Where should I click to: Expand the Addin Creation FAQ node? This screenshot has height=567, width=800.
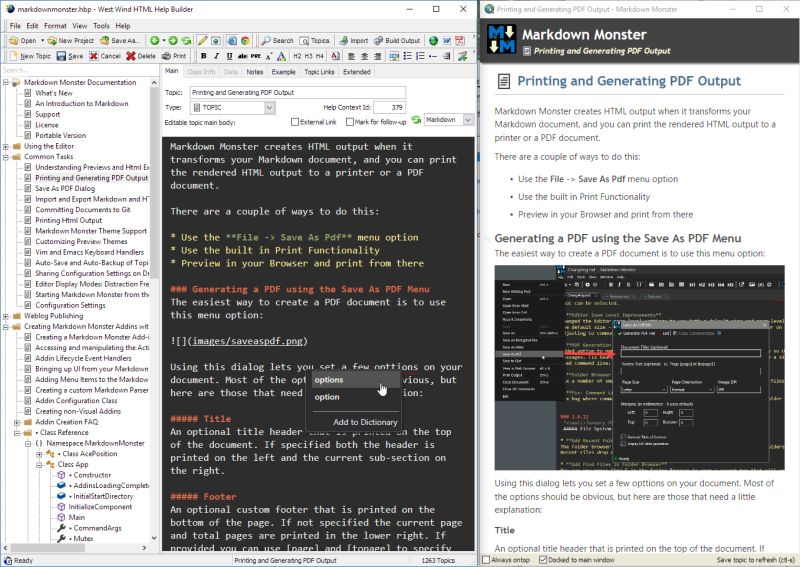click(x=17, y=423)
